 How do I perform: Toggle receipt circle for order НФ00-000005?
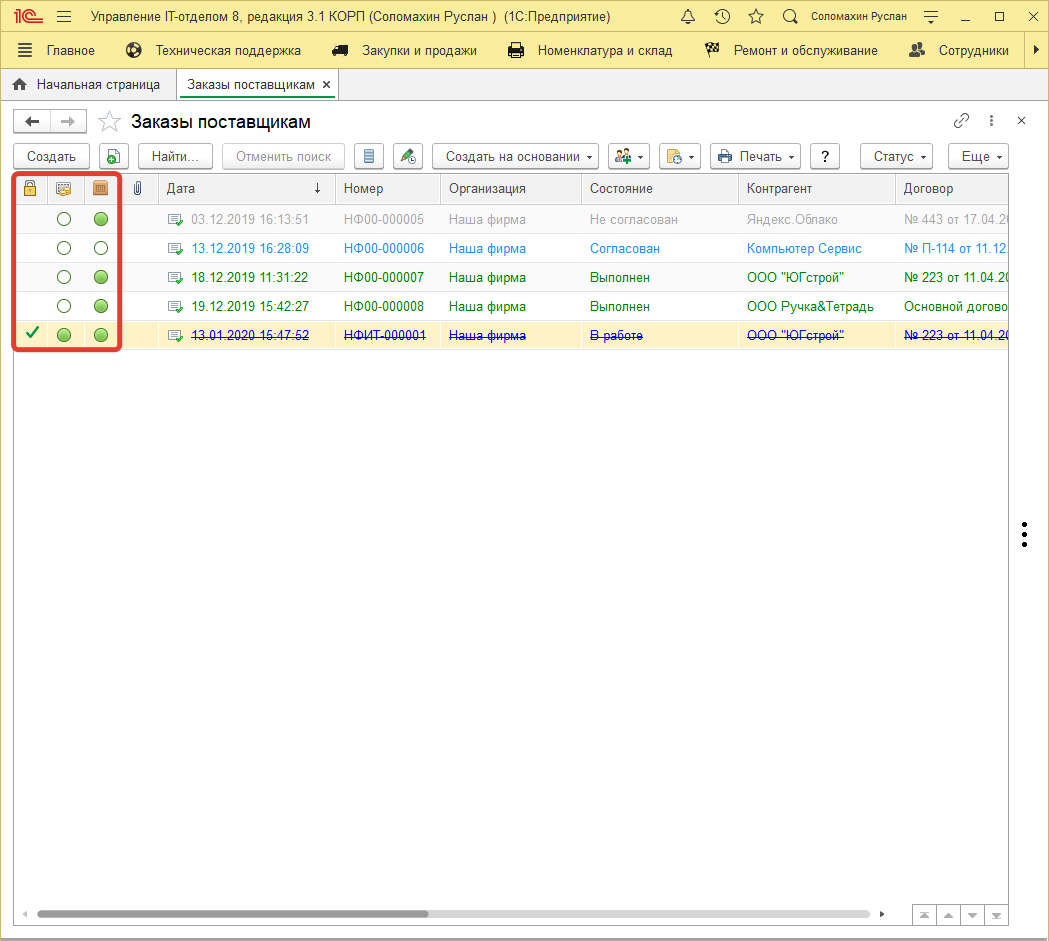click(101, 219)
